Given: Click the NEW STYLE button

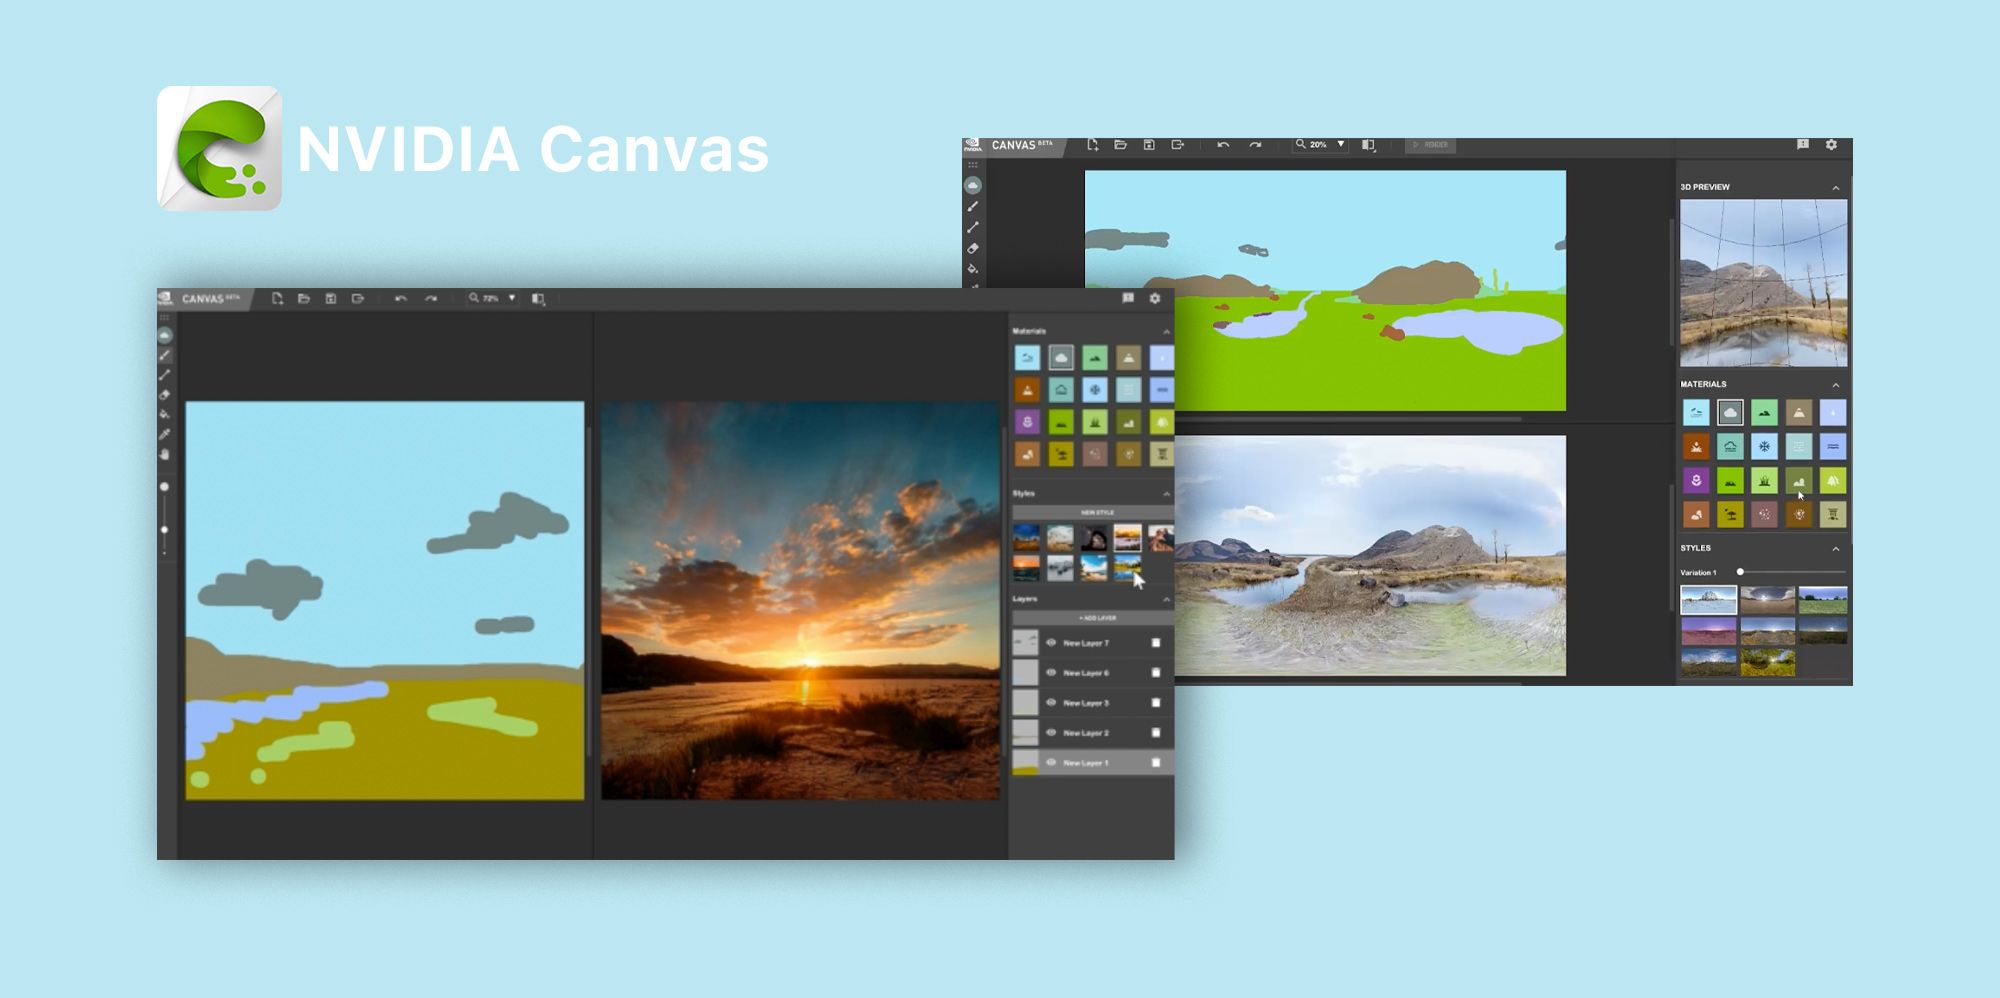Looking at the screenshot, I should click(x=1092, y=512).
